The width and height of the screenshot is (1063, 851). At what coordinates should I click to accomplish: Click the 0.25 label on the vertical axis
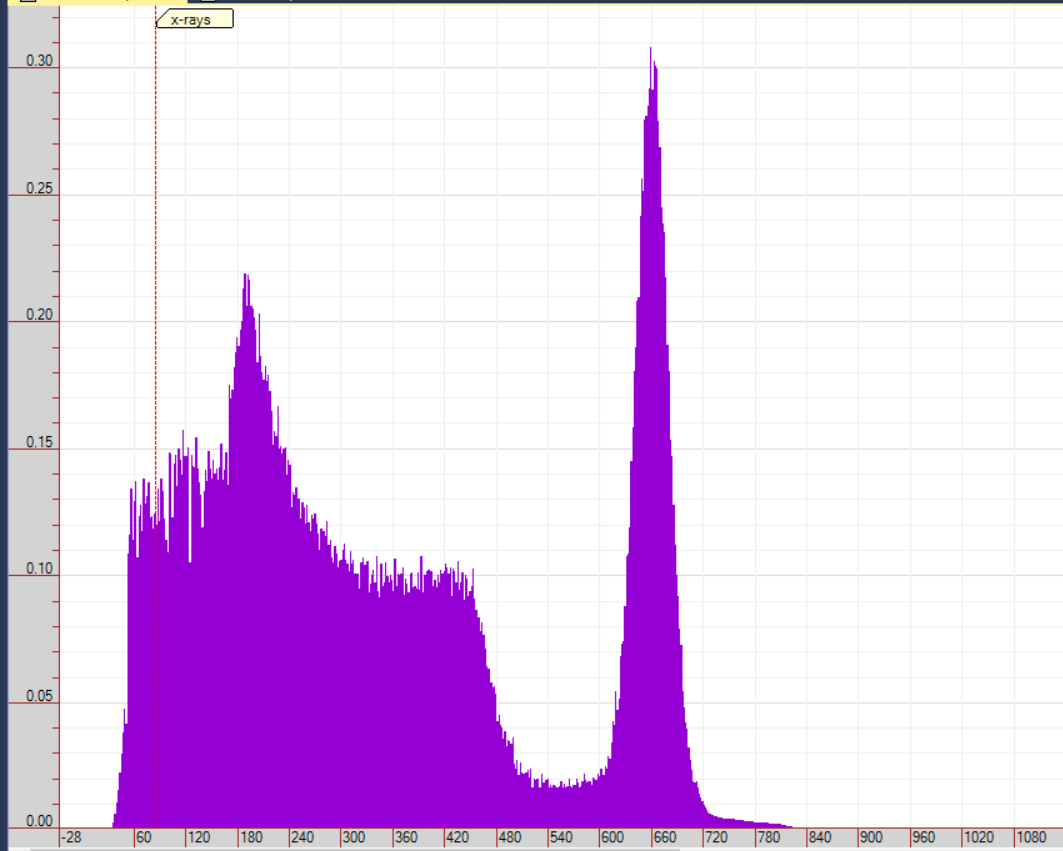click(39, 189)
